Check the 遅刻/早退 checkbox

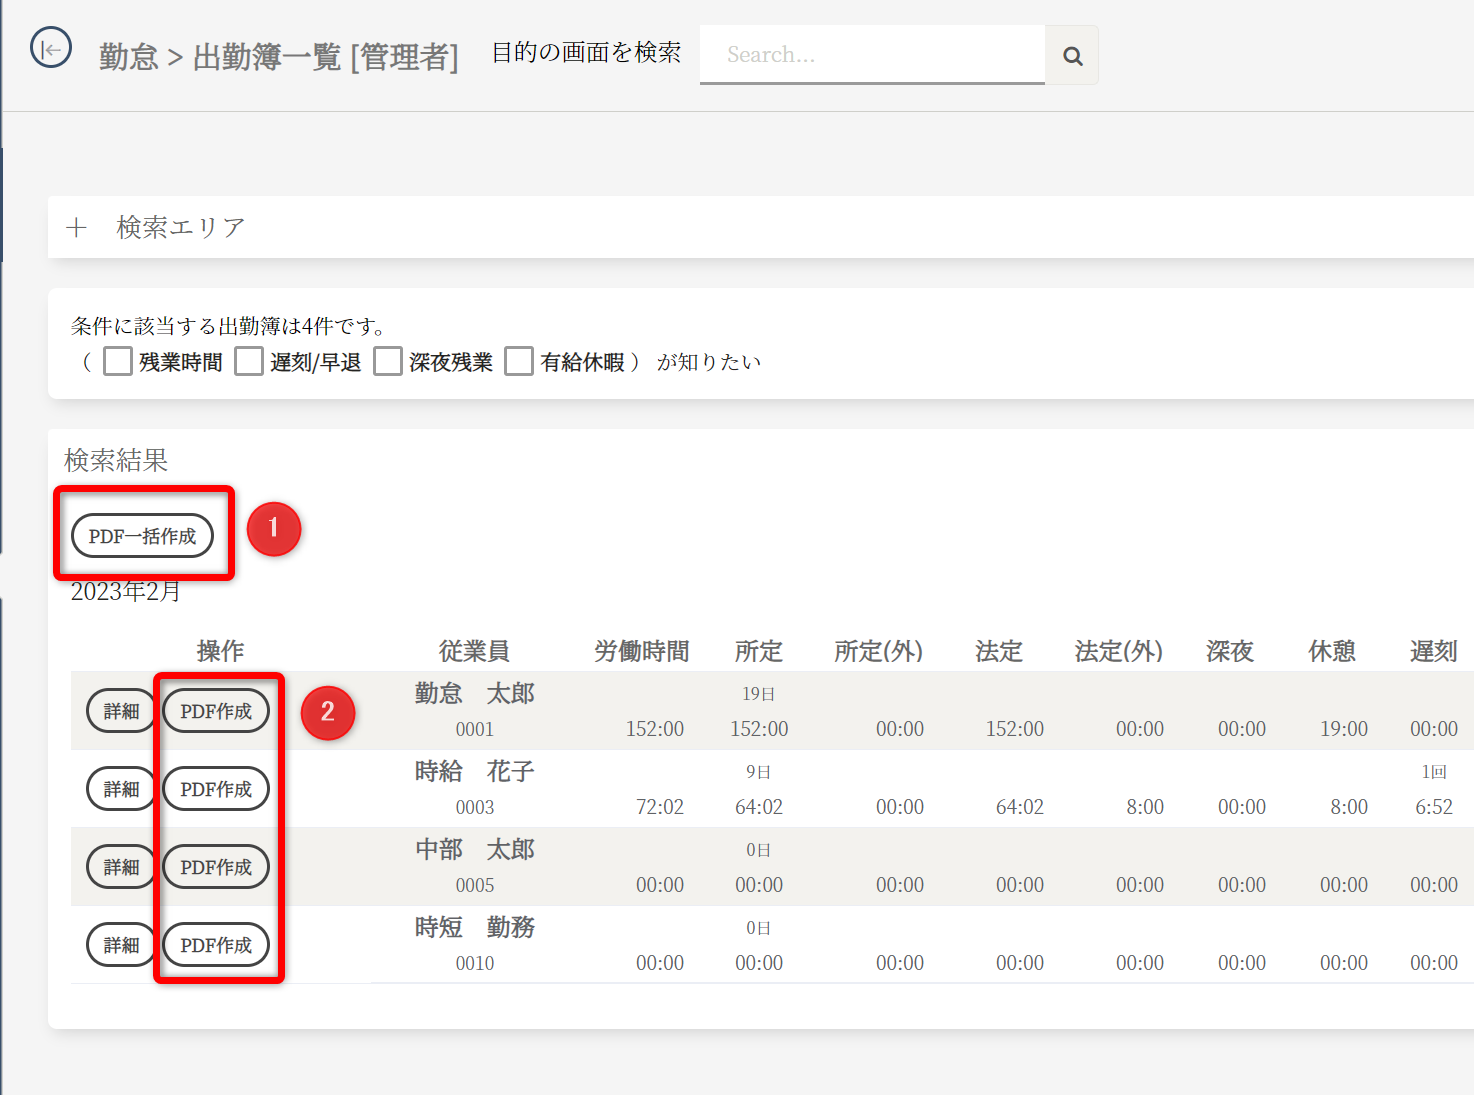tap(249, 361)
